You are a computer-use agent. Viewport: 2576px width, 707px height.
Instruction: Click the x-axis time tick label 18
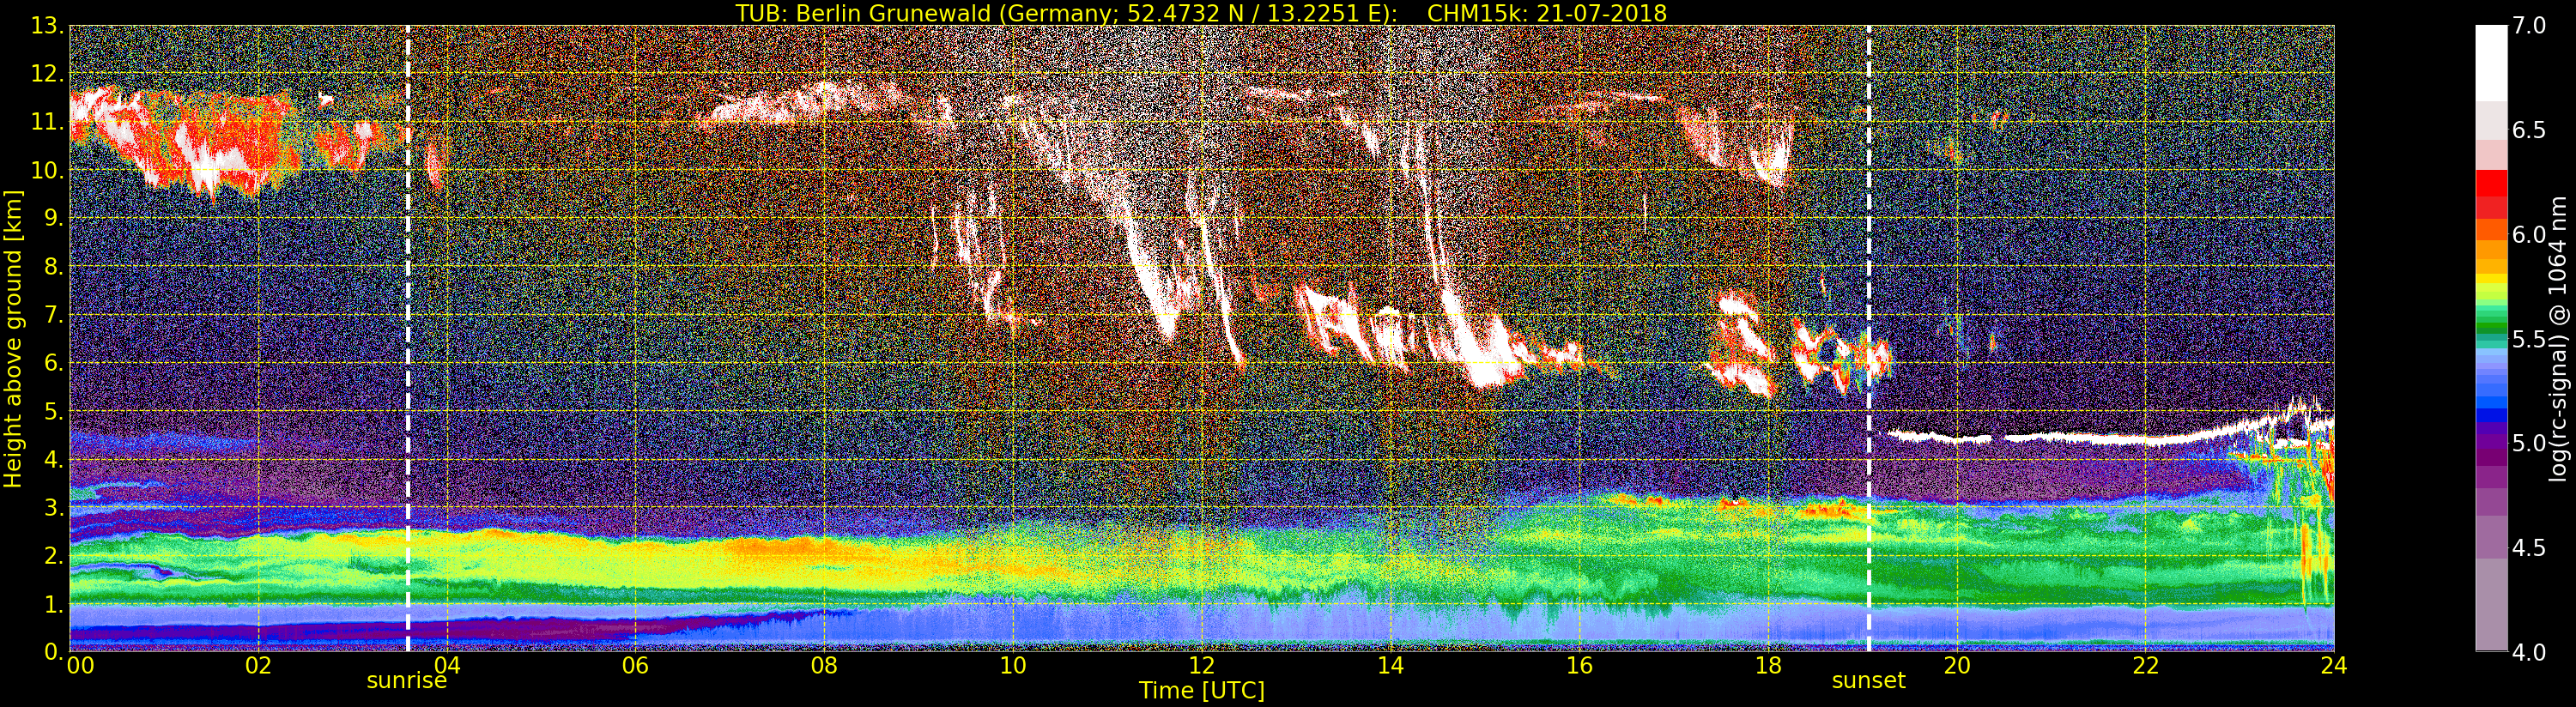(1768, 666)
